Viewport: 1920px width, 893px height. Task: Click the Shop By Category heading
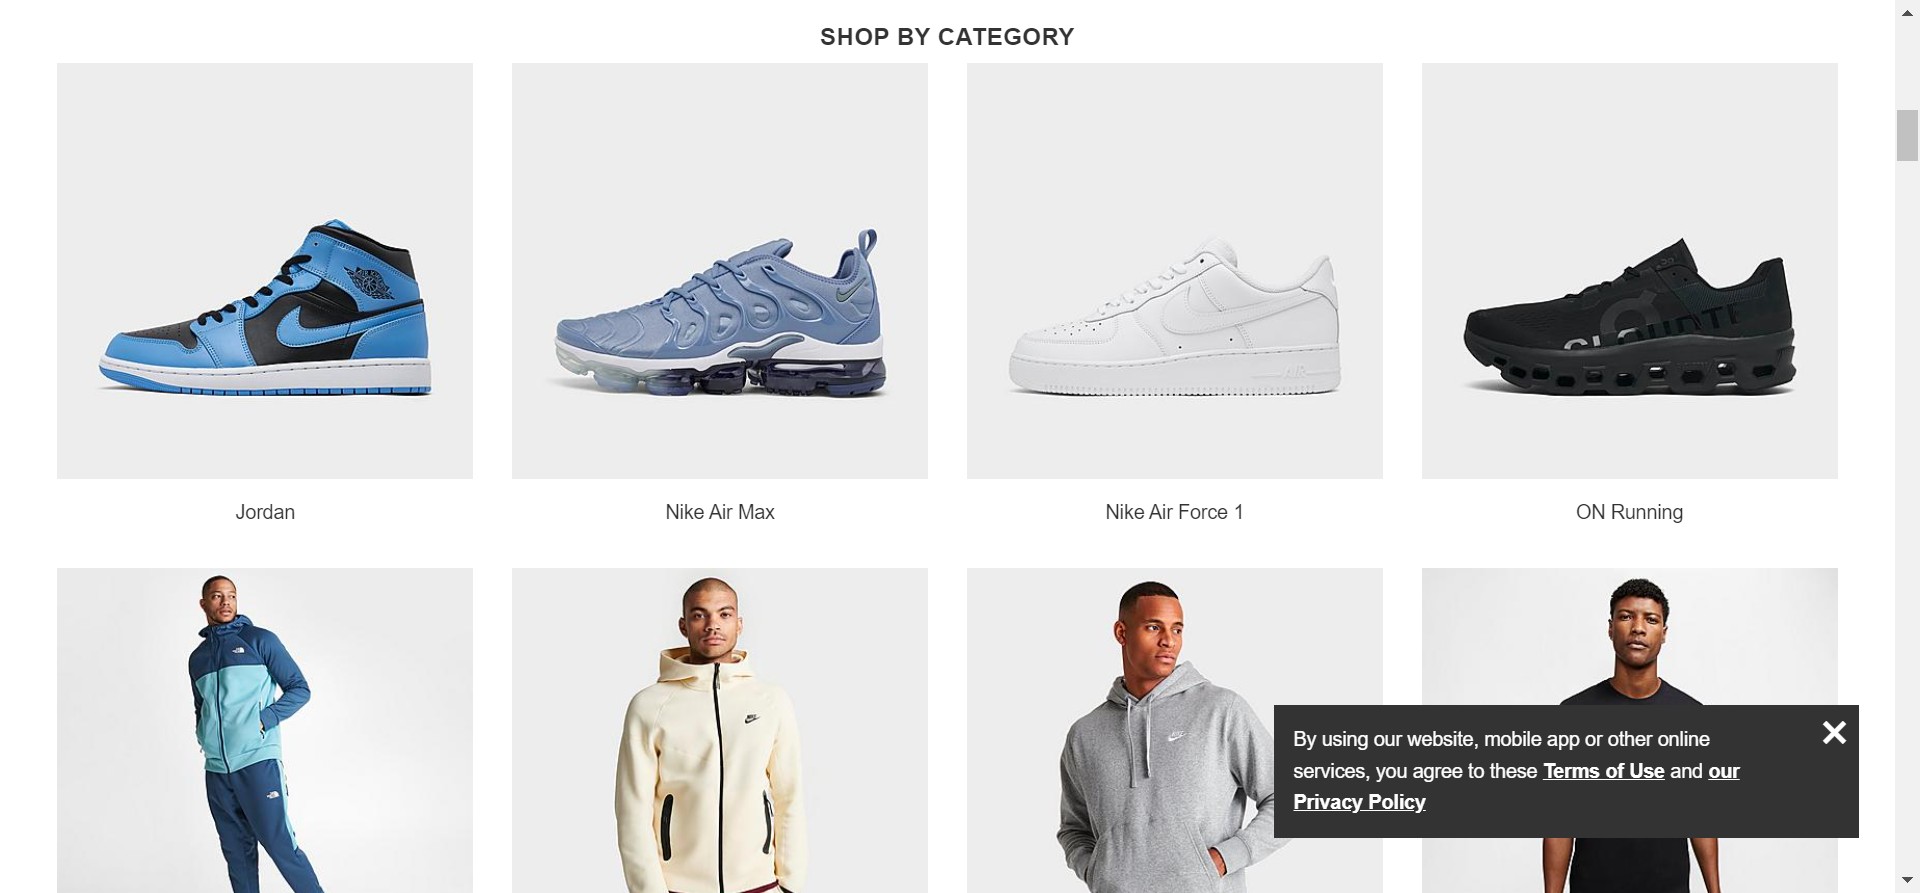click(x=947, y=37)
